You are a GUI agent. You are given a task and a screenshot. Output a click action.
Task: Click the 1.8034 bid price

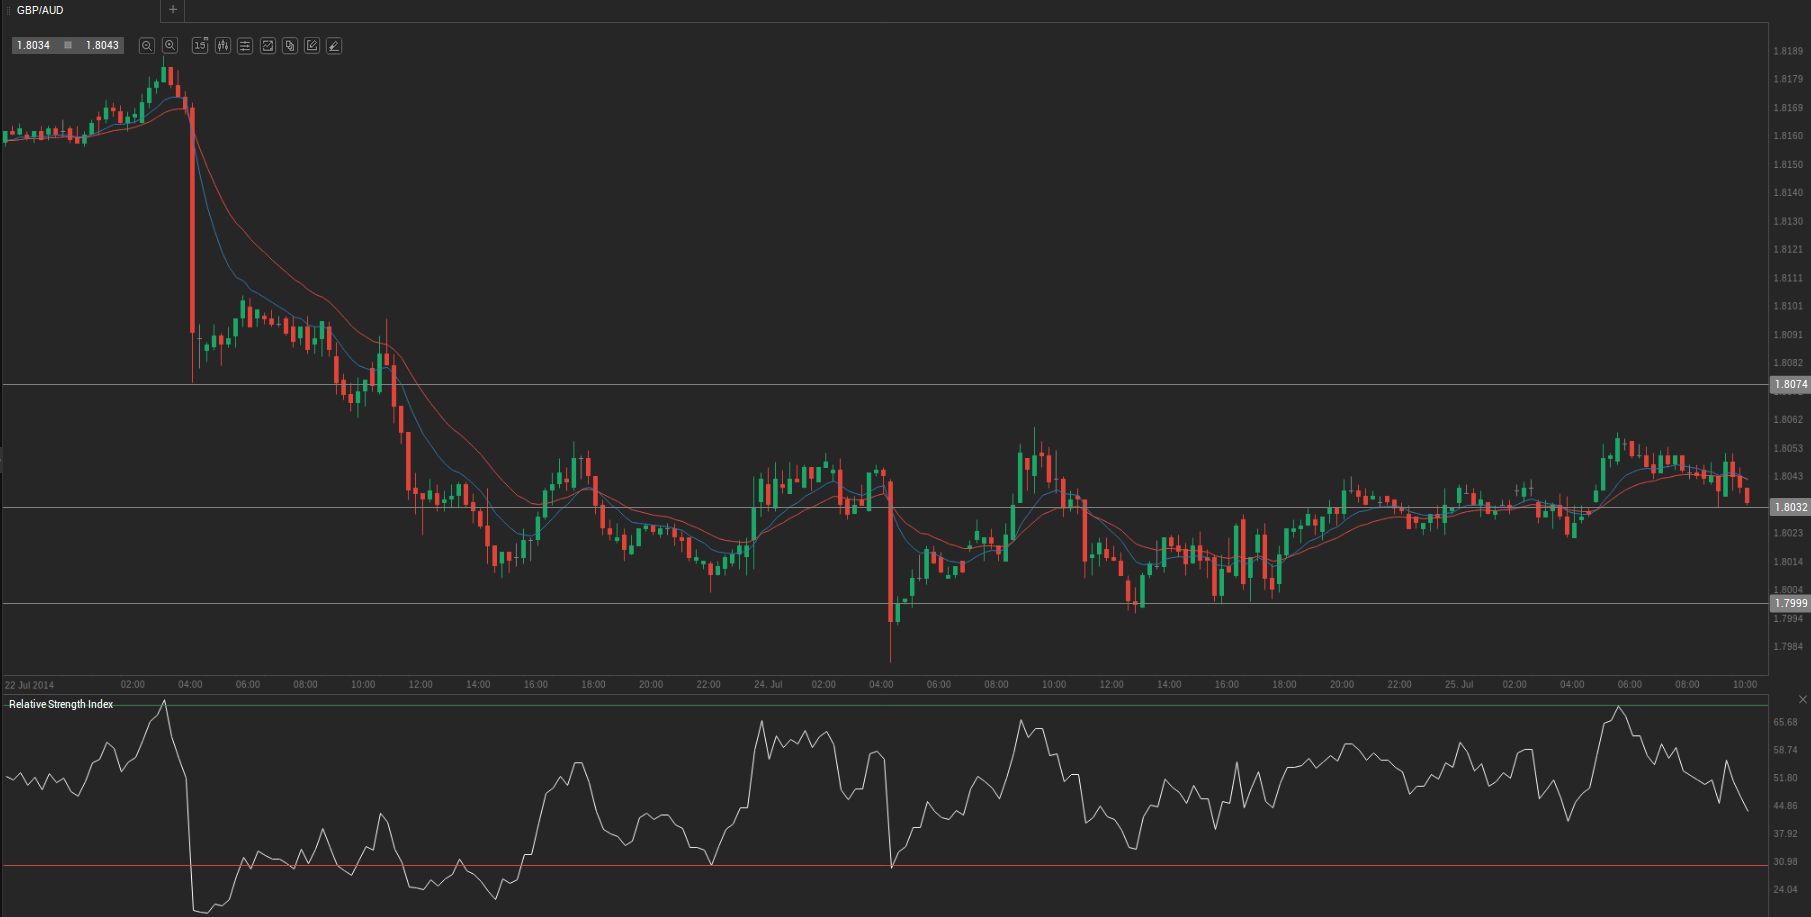coord(33,46)
